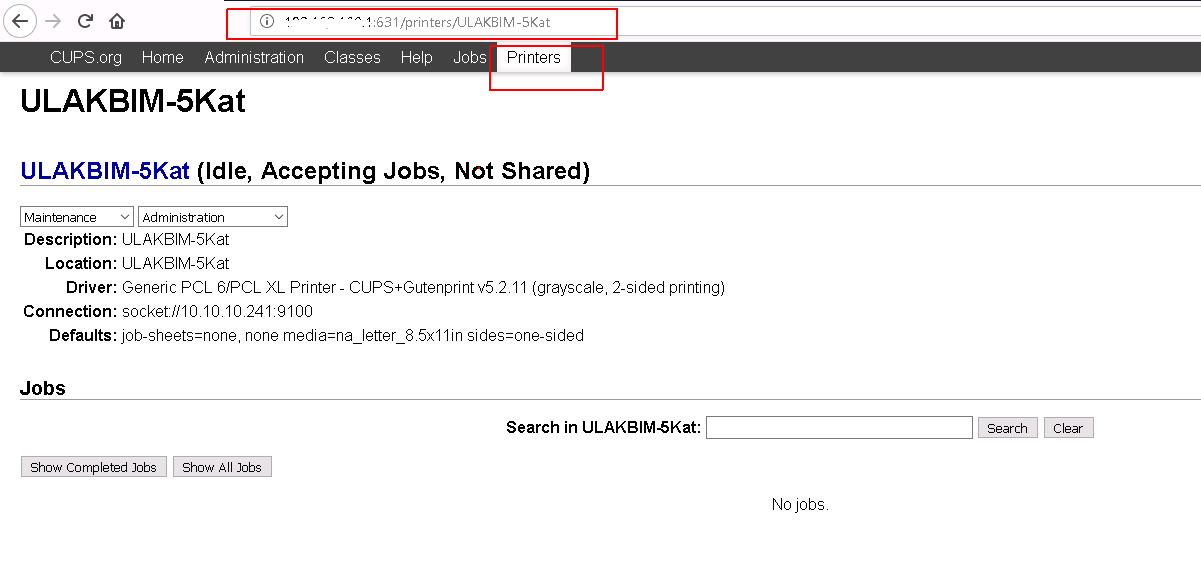Image resolution: width=1201 pixels, height=574 pixels.
Task: Click the browser back arrow
Action: pyautogui.click(x=19, y=21)
